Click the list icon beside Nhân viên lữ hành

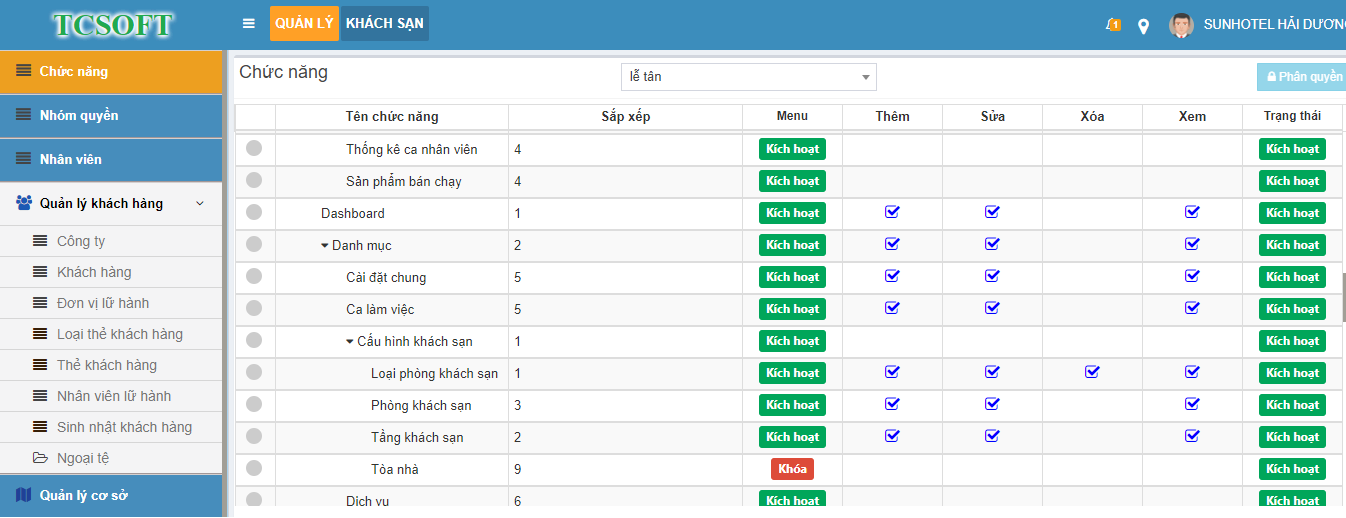tap(40, 396)
